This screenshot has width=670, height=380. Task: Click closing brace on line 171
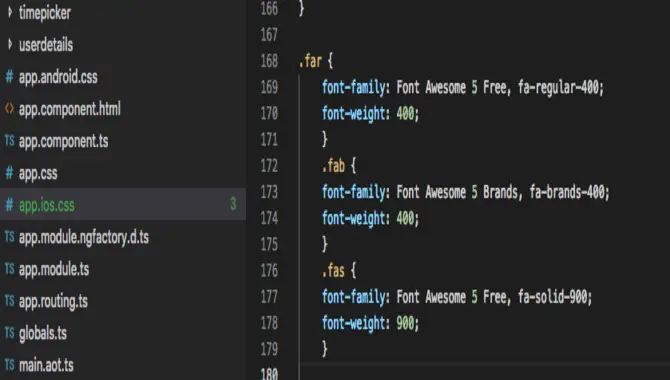tap(325, 139)
